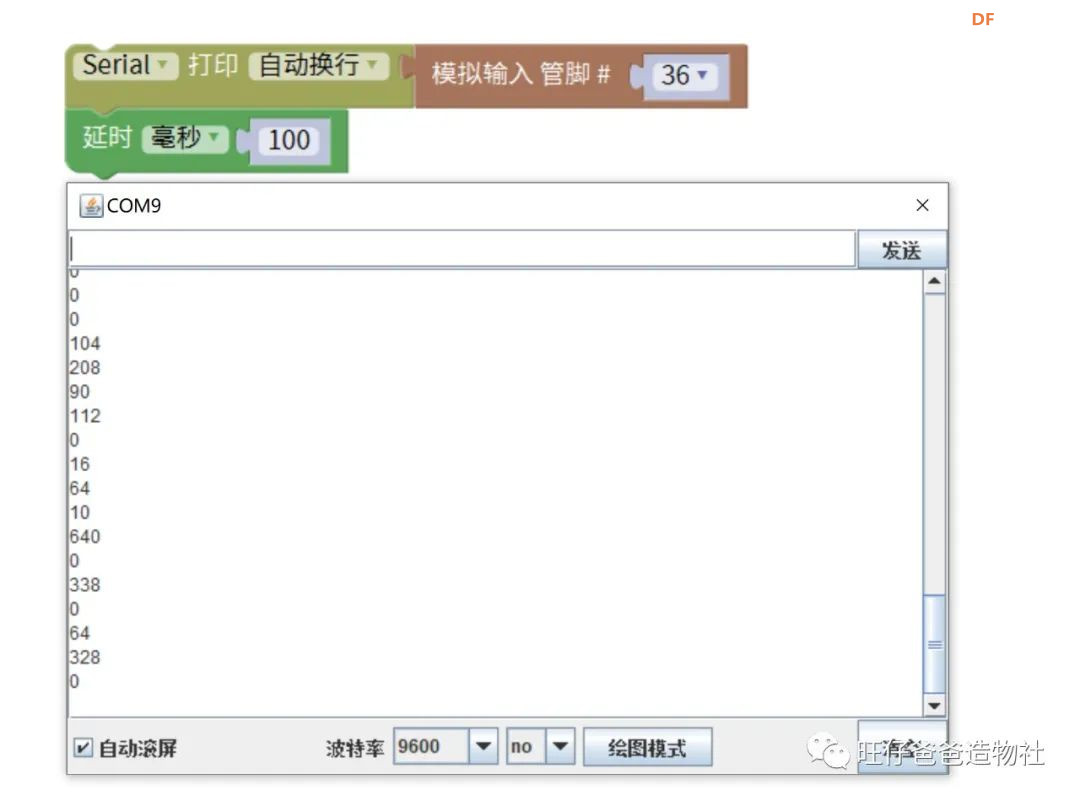Click the 清空 clear button

pos(902,747)
